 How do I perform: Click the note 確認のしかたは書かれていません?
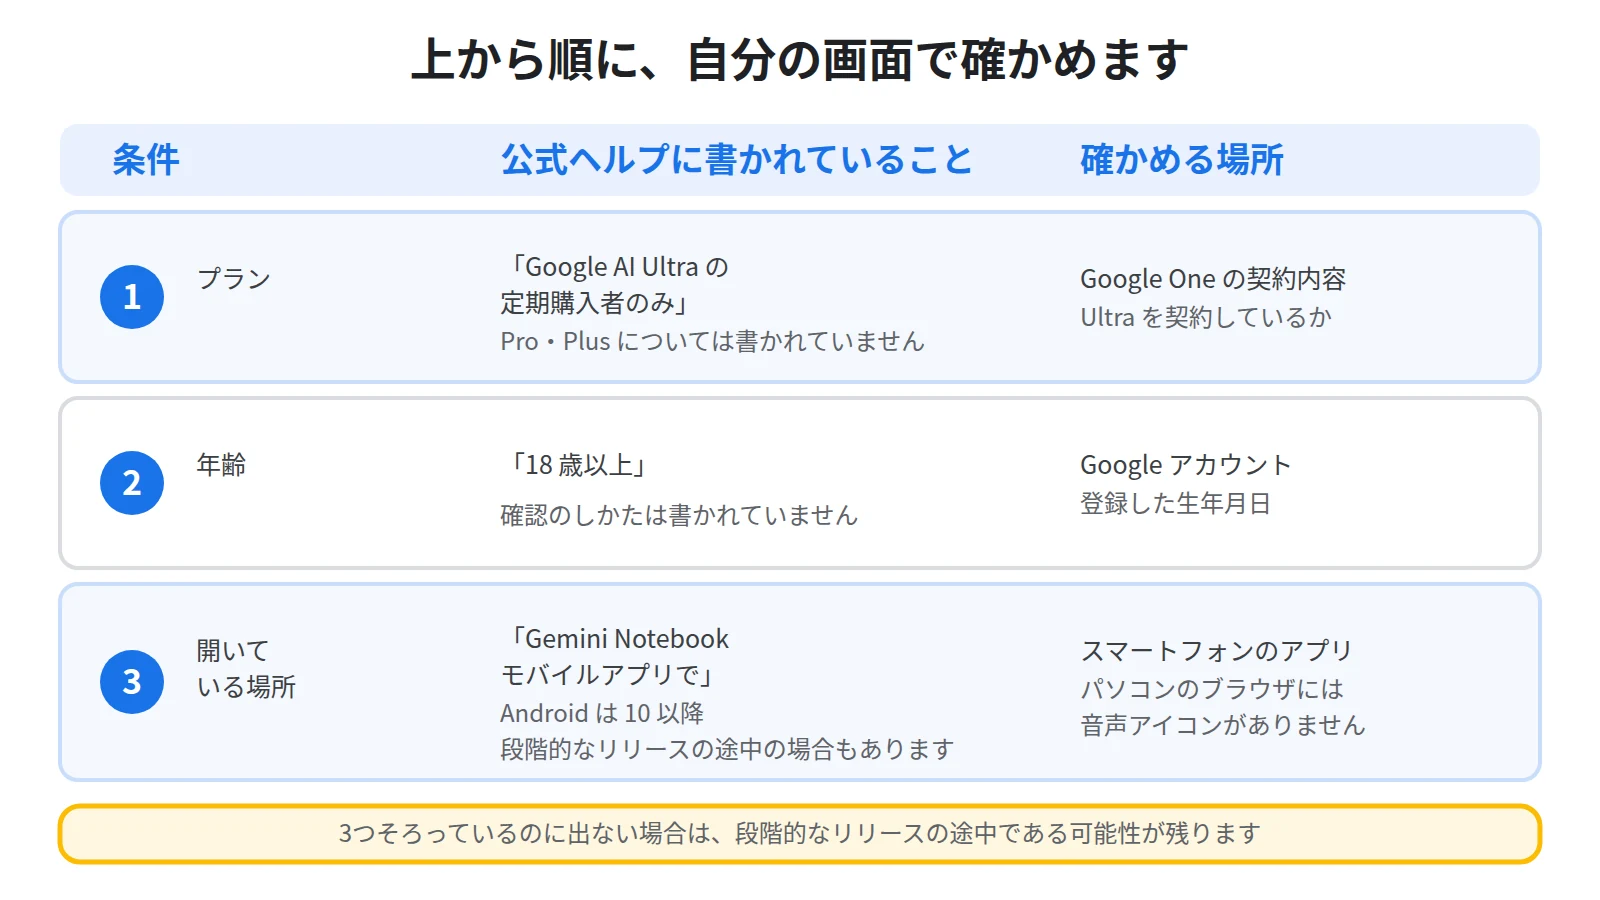pyautogui.click(x=679, y=515)
